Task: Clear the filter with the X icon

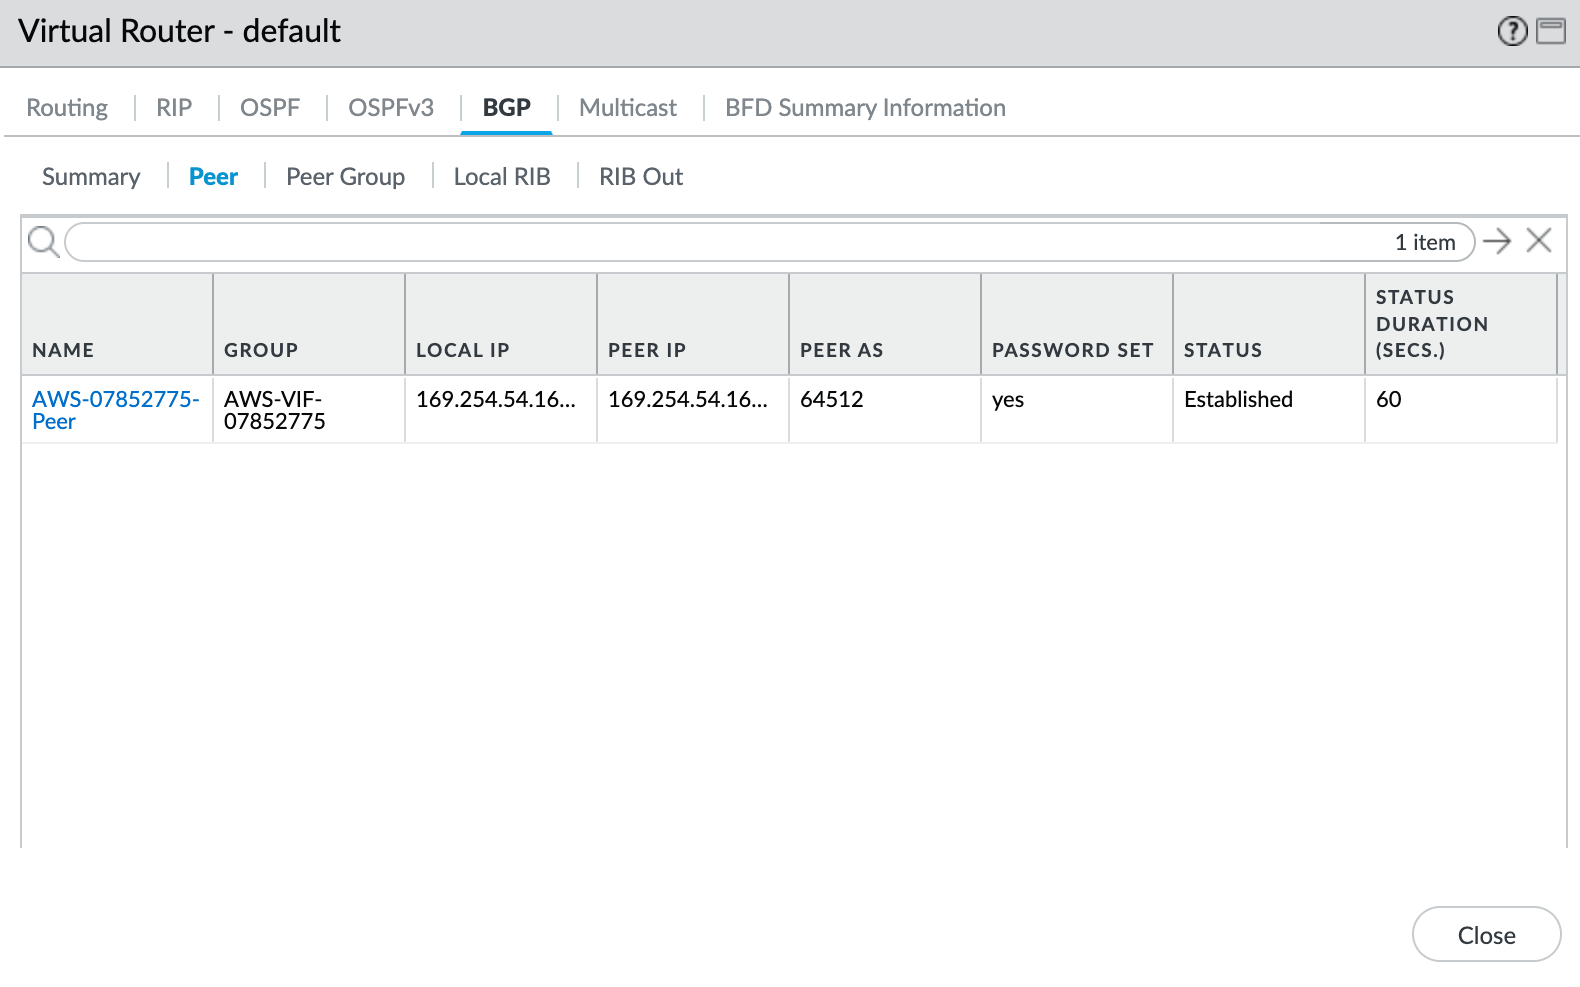Action: point(1539,241)
